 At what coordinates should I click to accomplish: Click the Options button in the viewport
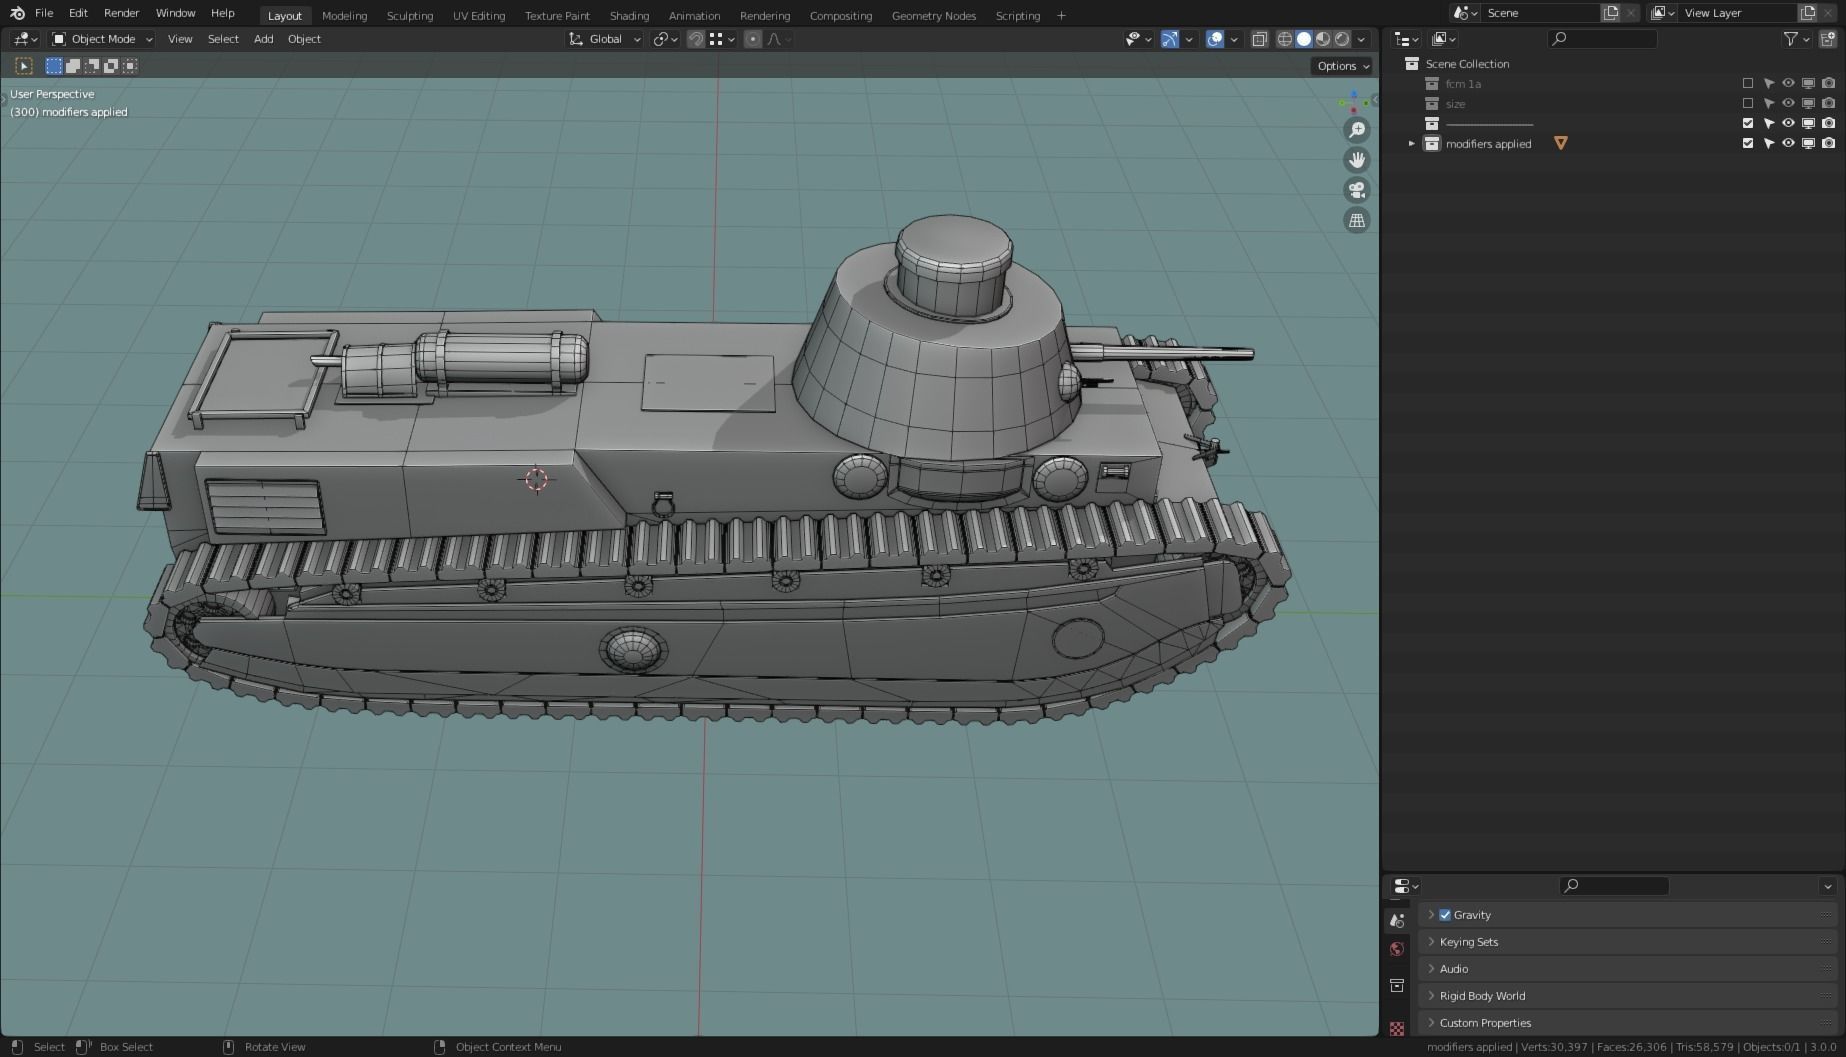1340,65
